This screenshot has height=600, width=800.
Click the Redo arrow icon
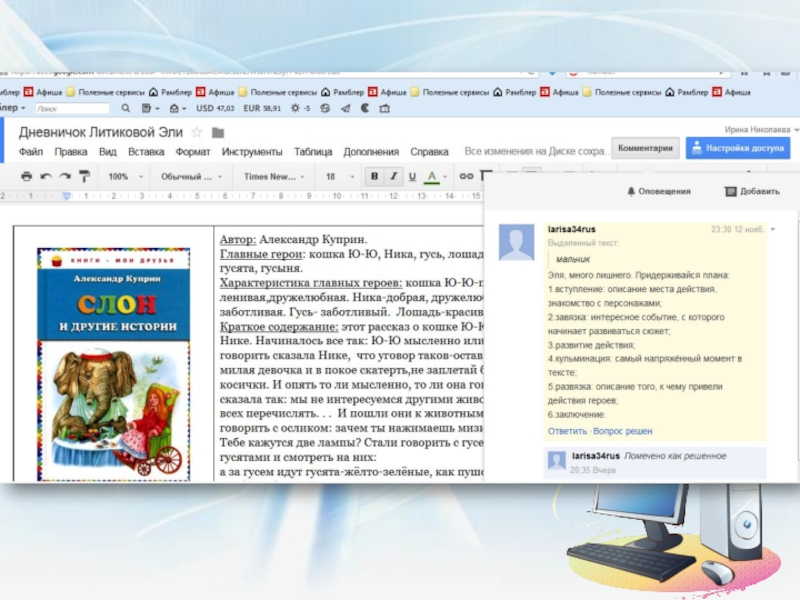click(65, 176)
